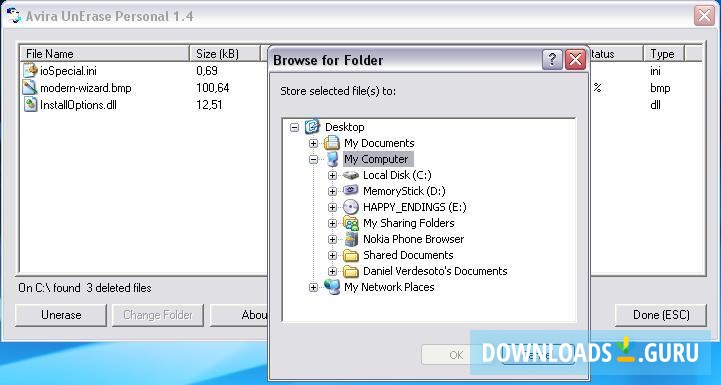721x385 pixels.
Task: Select the modern-wizard.bmp file name
Action: click(x=86, y=88)
